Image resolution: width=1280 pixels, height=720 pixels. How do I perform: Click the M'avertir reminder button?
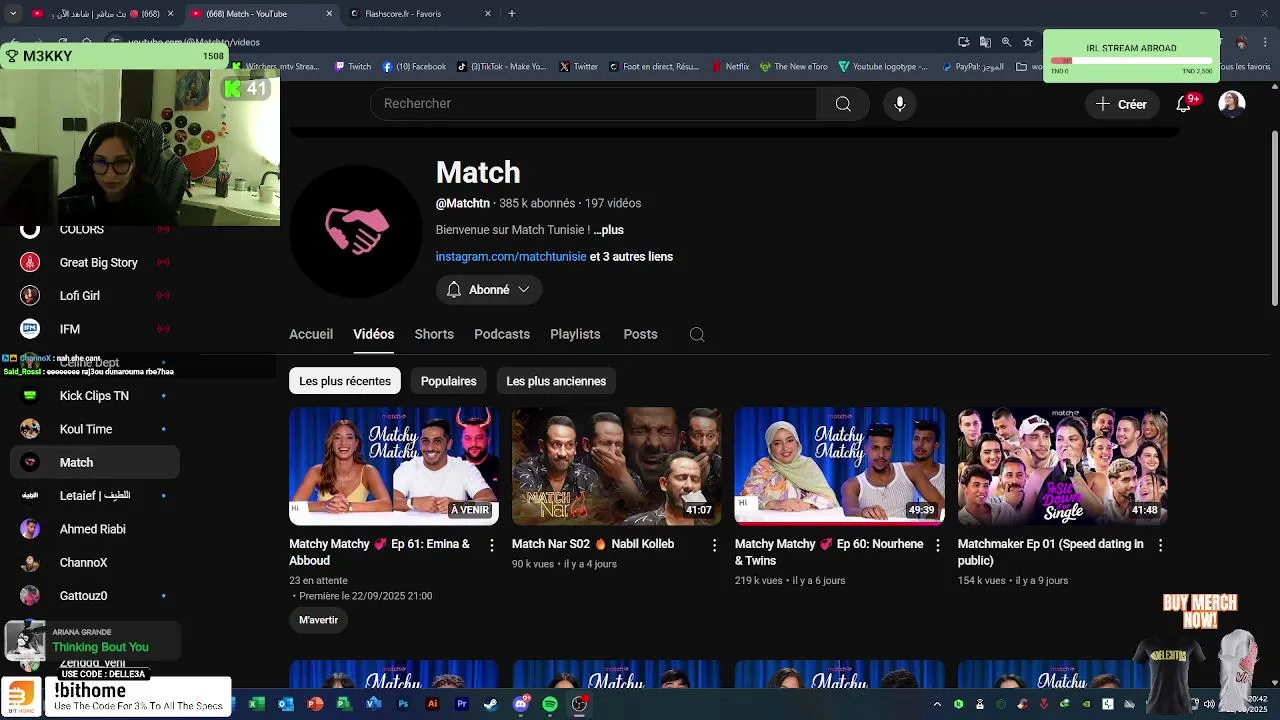coord(318,620)
